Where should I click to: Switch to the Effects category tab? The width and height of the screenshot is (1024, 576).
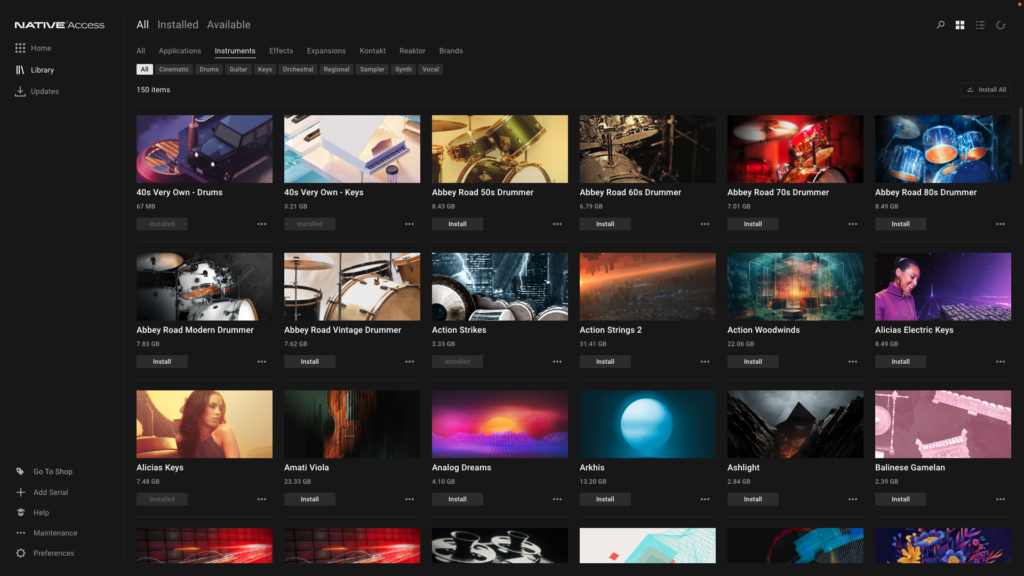(281, 51)
